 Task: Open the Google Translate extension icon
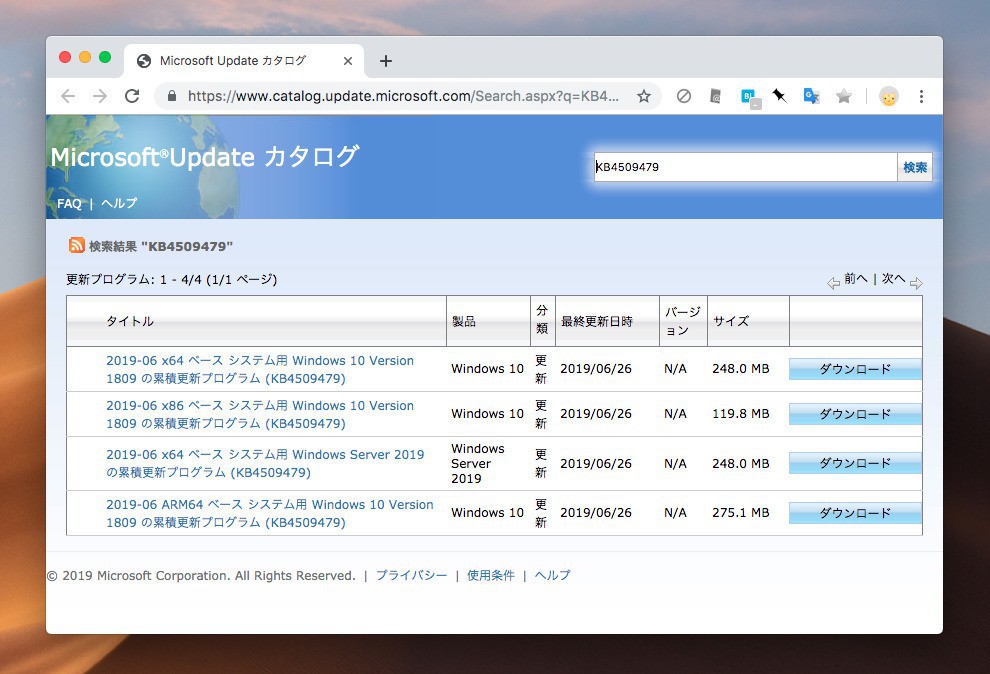click(811, 96)
